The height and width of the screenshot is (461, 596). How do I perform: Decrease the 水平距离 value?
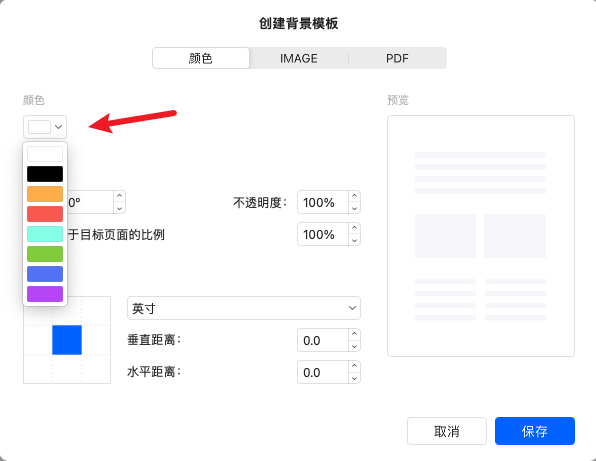pos(354,378)
